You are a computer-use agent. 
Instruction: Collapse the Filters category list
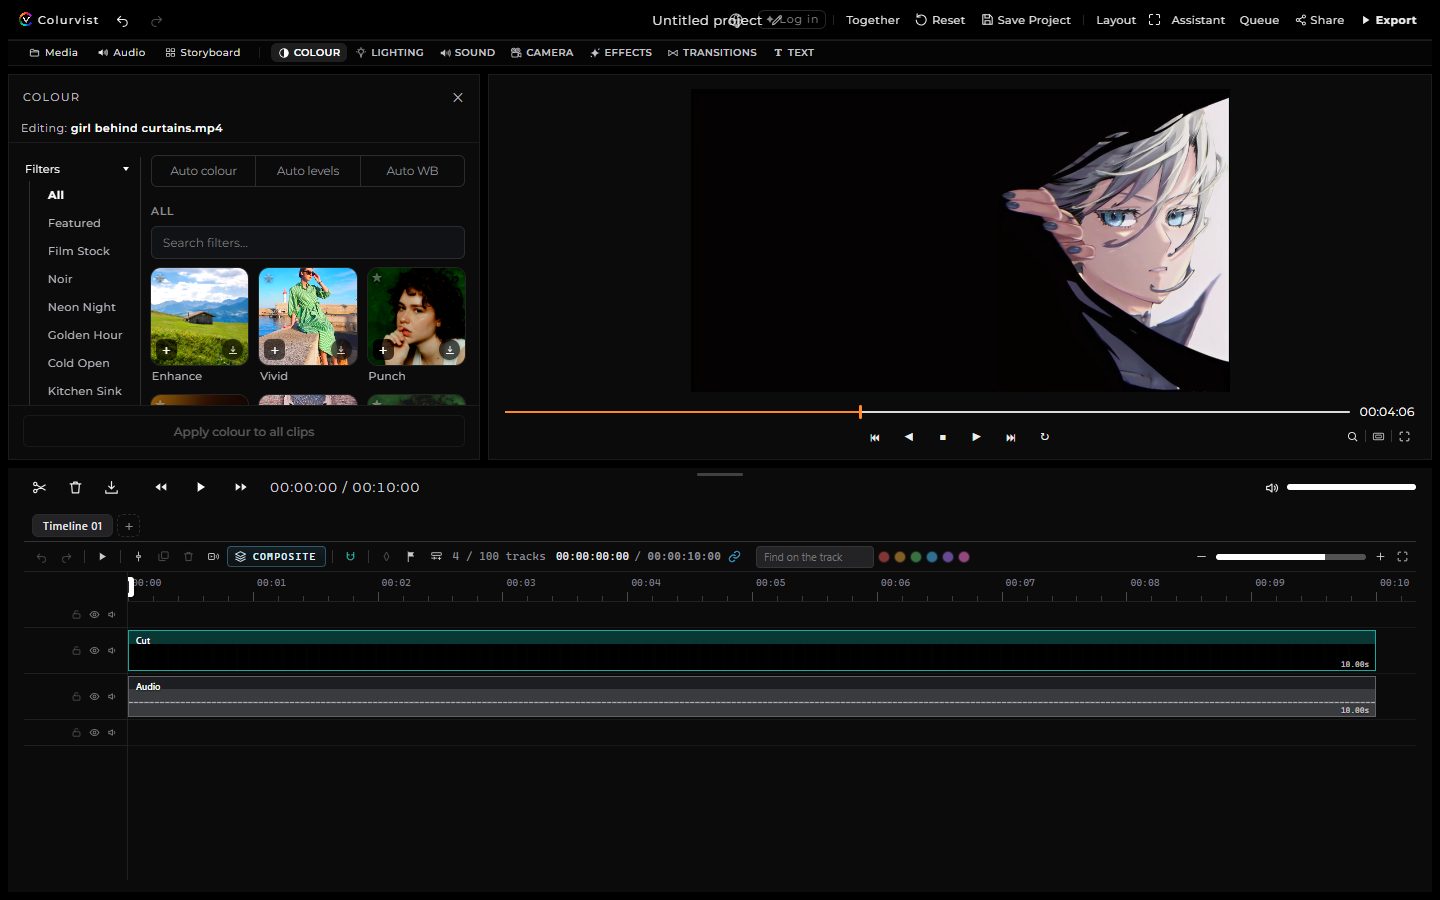pyautogui.click(x=126, y=169)
